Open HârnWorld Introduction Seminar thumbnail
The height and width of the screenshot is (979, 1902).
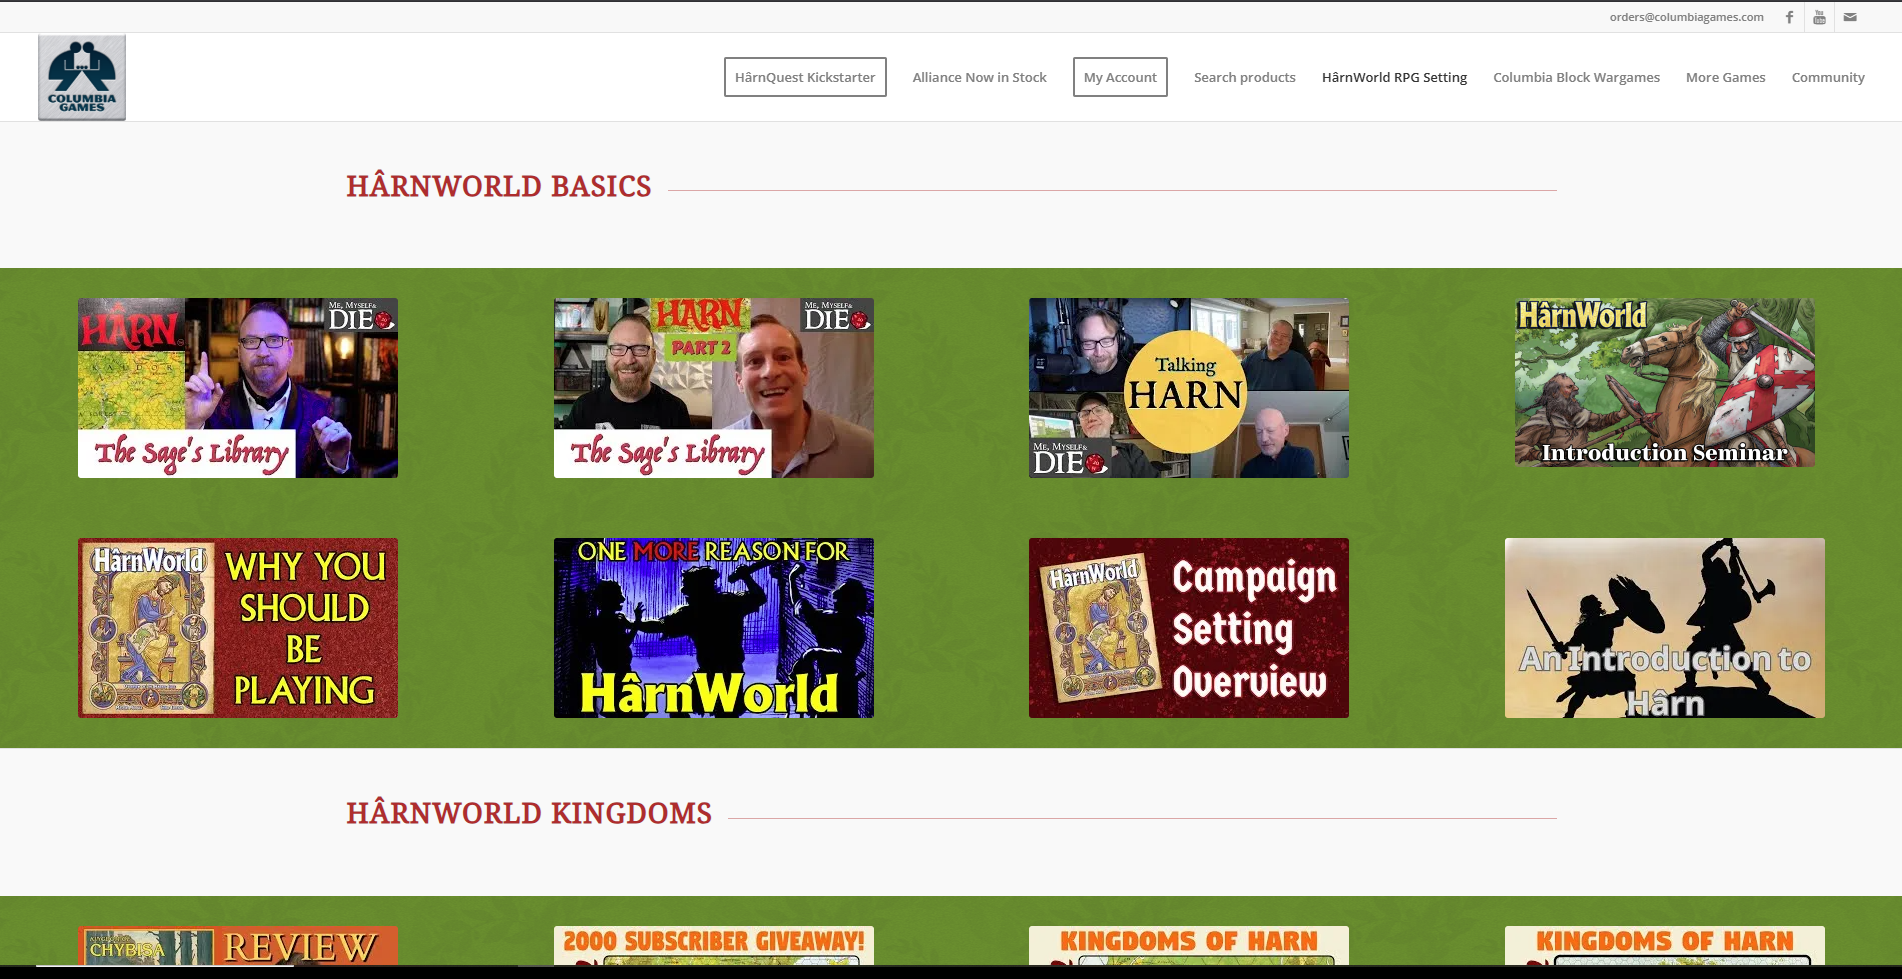coord(1665,382)
